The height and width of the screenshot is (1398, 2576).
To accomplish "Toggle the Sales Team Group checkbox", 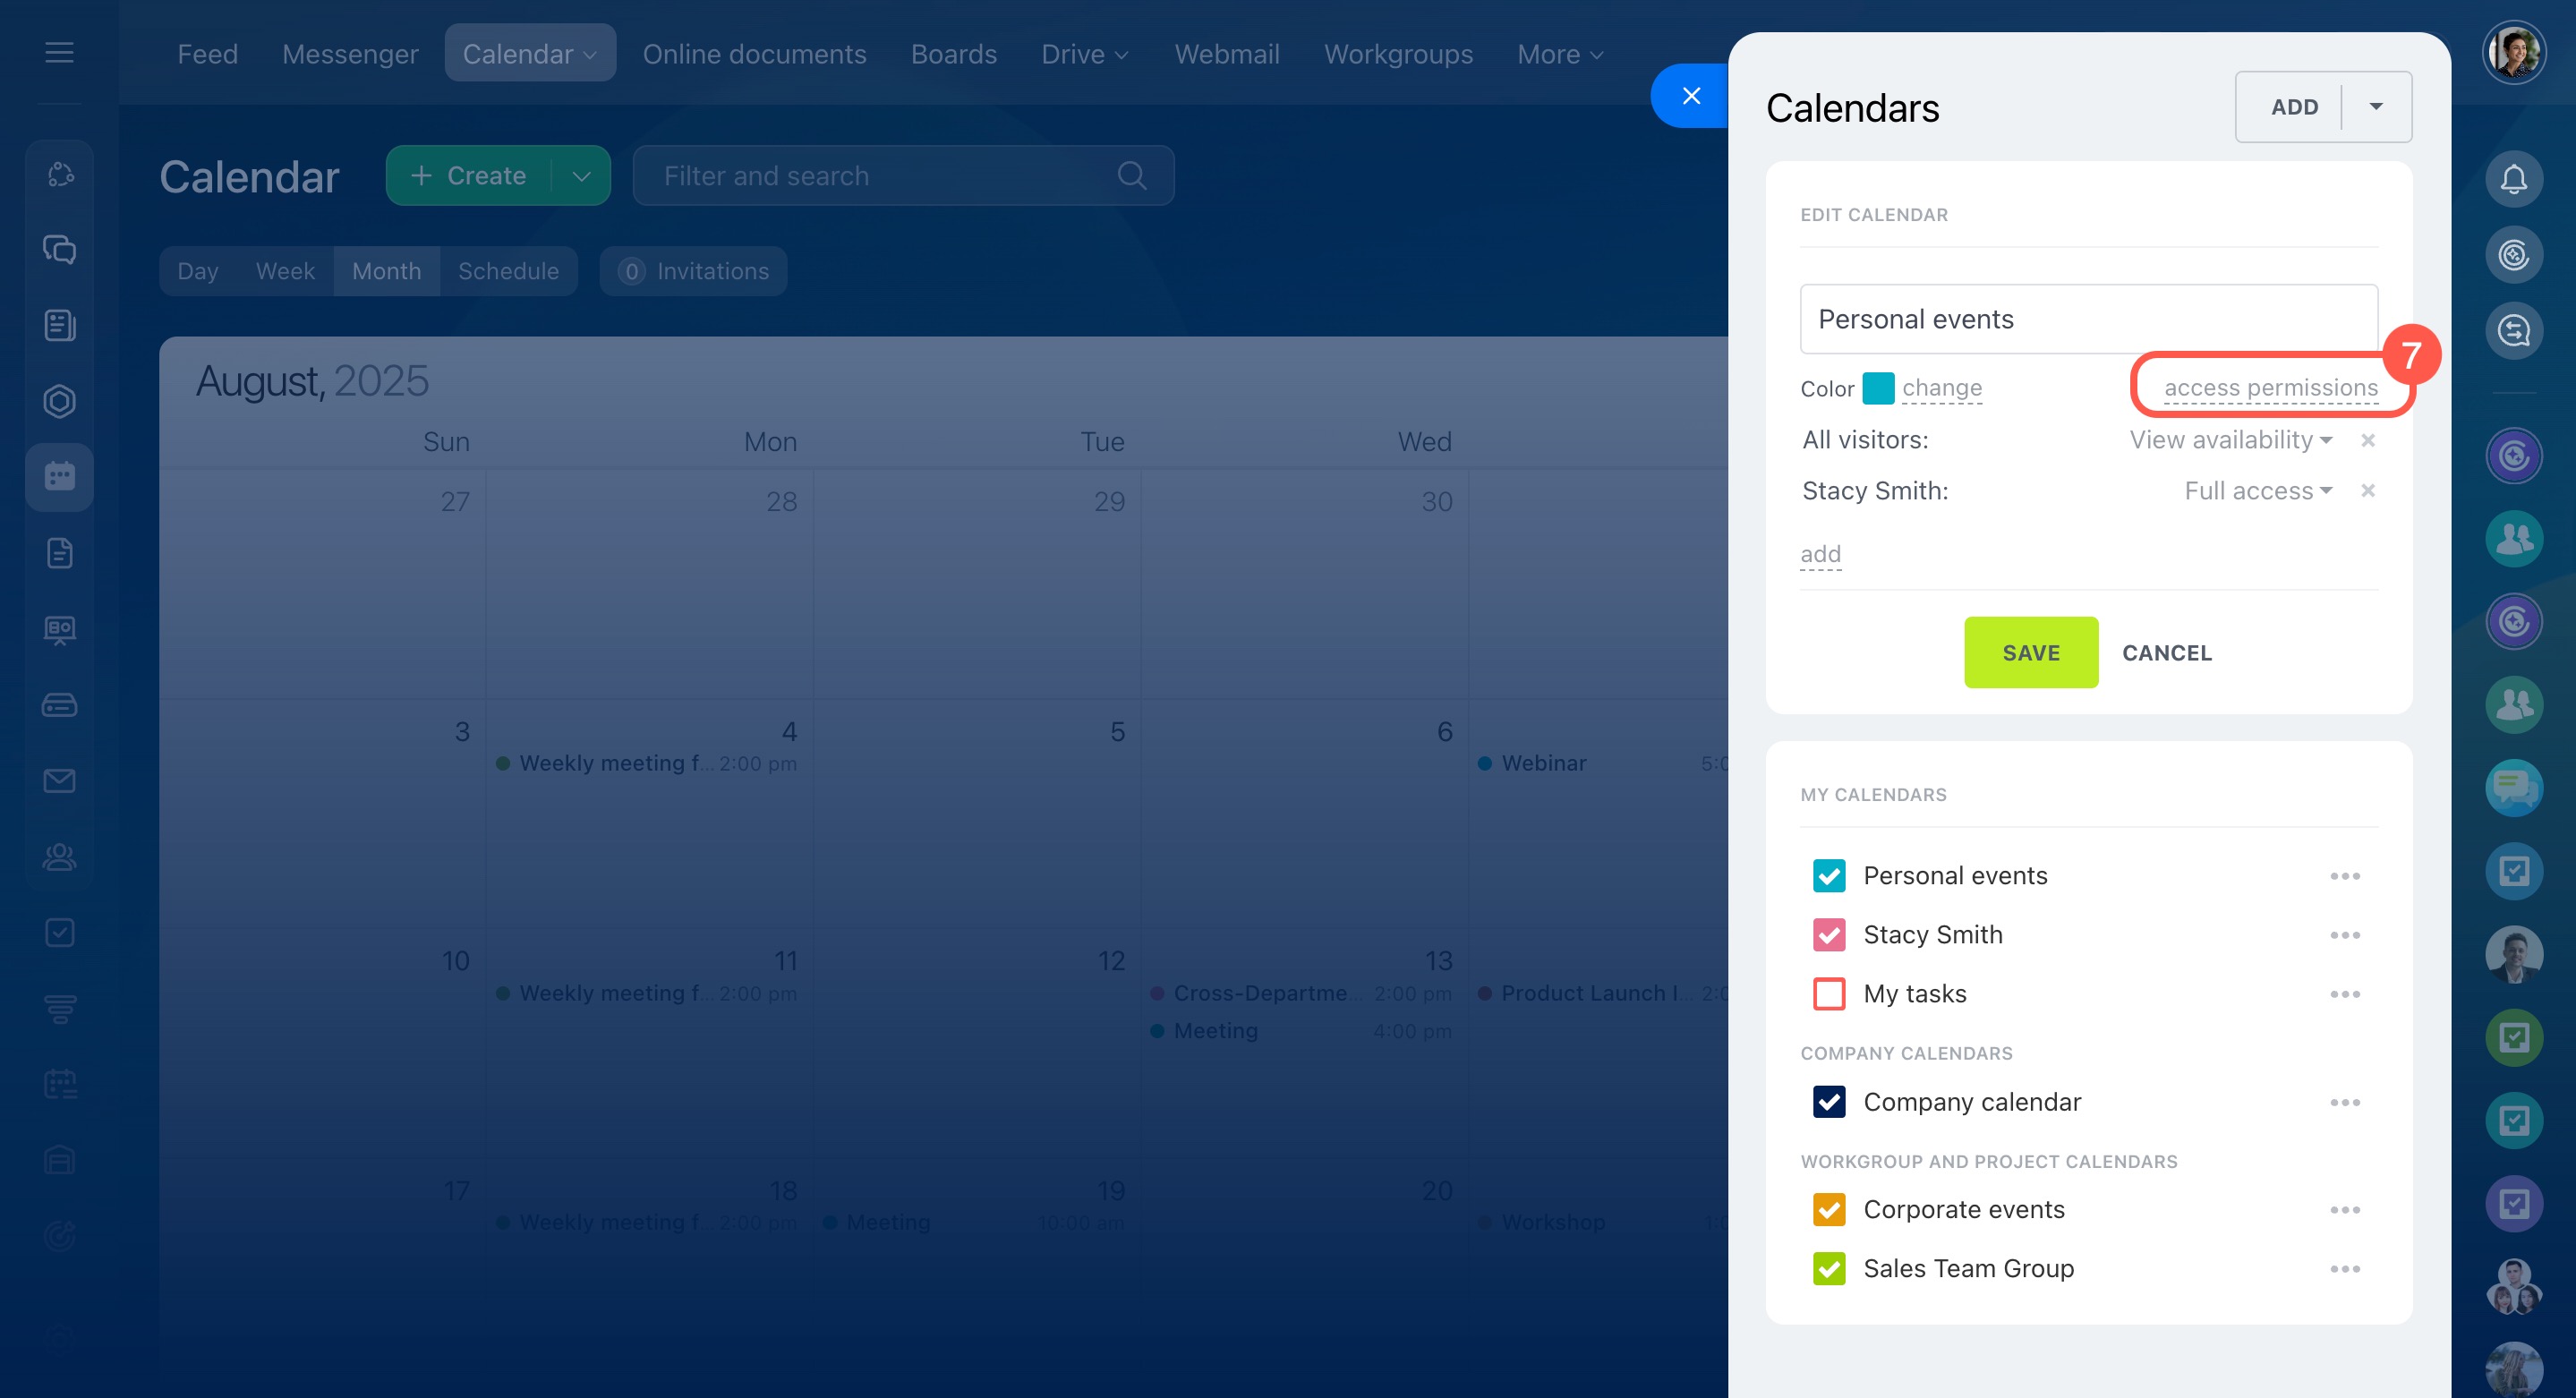I will (1829, 1269).
